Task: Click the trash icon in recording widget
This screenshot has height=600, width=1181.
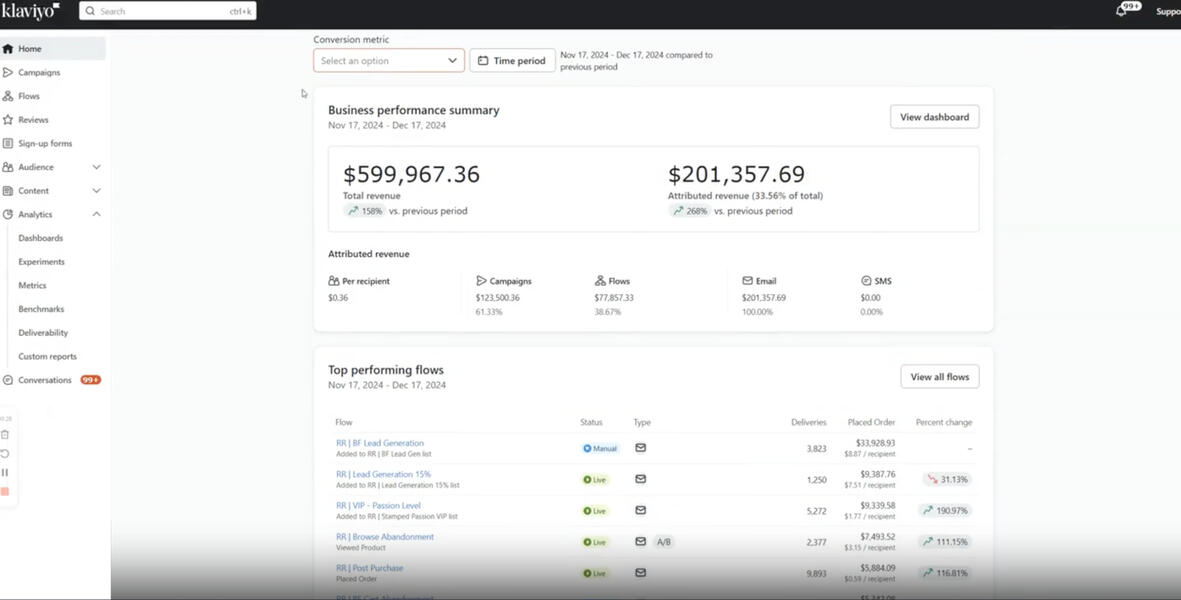Action: pyautogui.click(x=5, y=435)
